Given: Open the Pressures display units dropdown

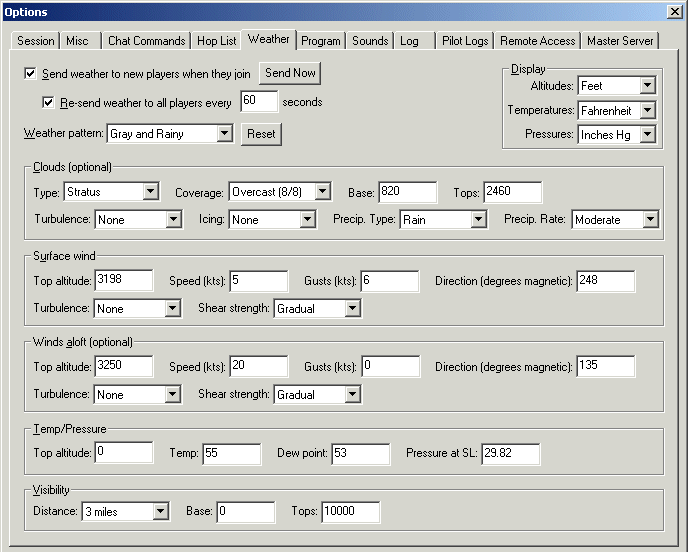Looking at the screenshot, I should click(x=616, y=134).
